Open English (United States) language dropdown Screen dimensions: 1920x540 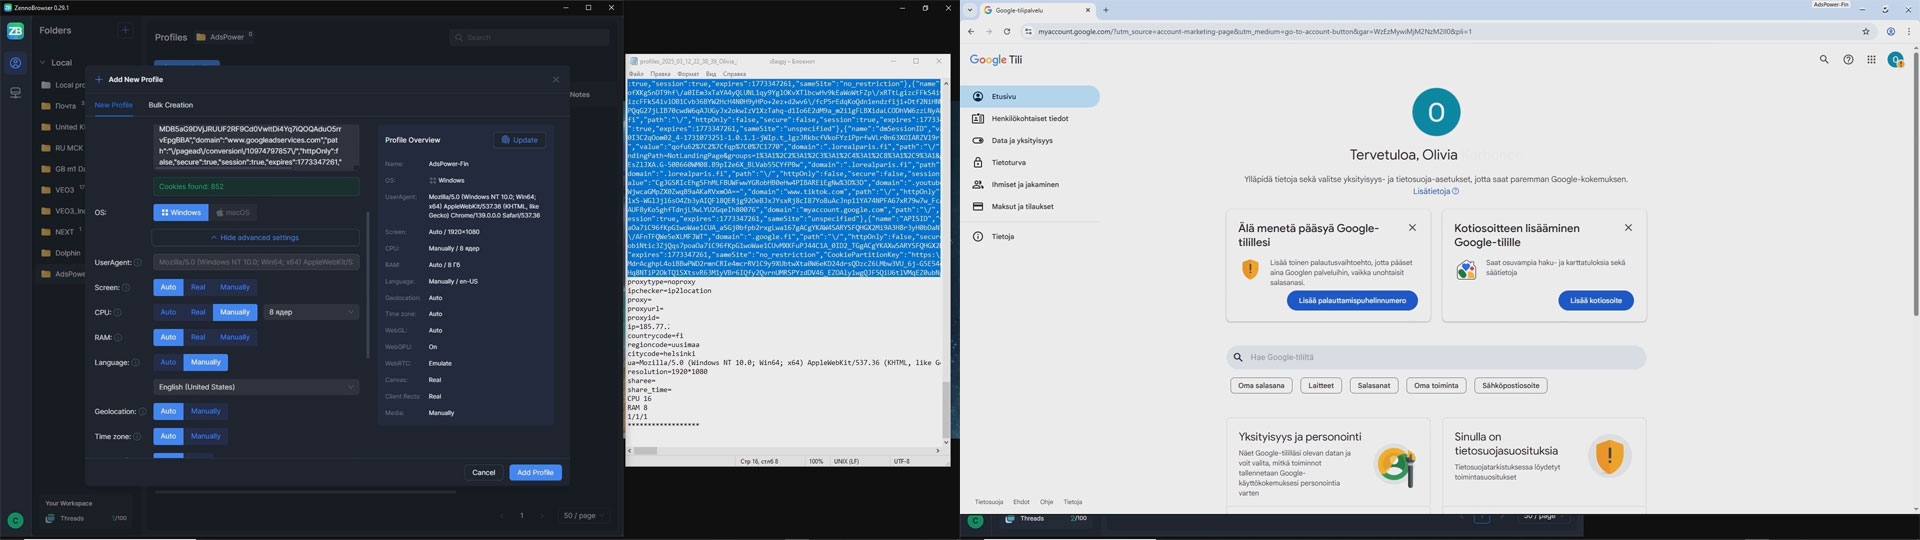point(256,388)
